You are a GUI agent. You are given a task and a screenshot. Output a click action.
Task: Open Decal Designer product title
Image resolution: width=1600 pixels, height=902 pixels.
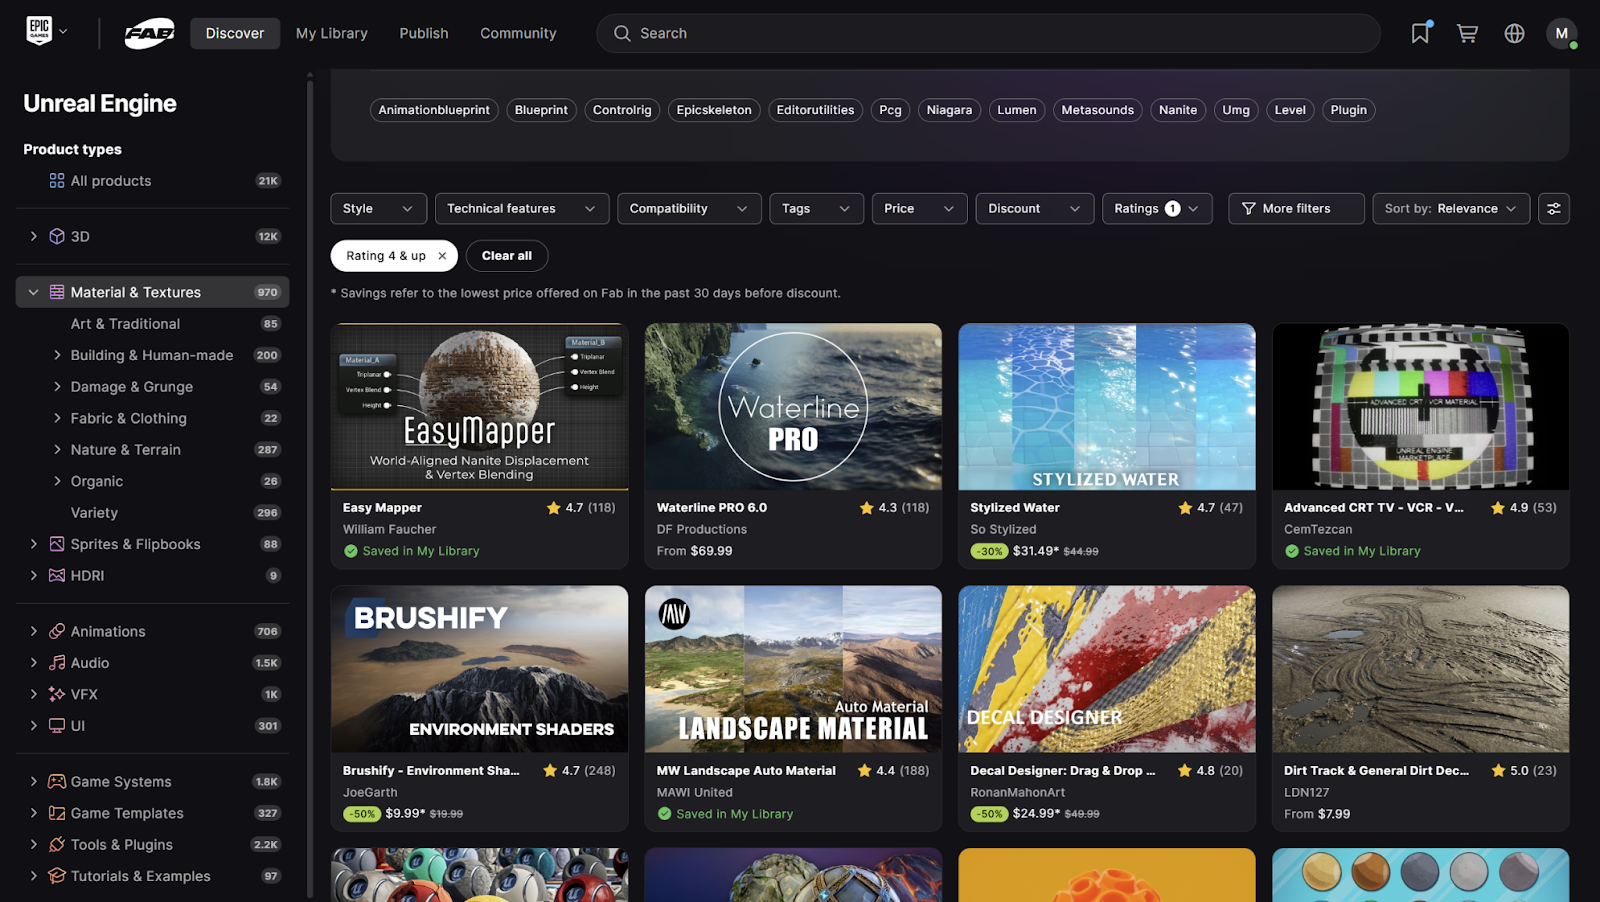click(x=1063, y=771)
